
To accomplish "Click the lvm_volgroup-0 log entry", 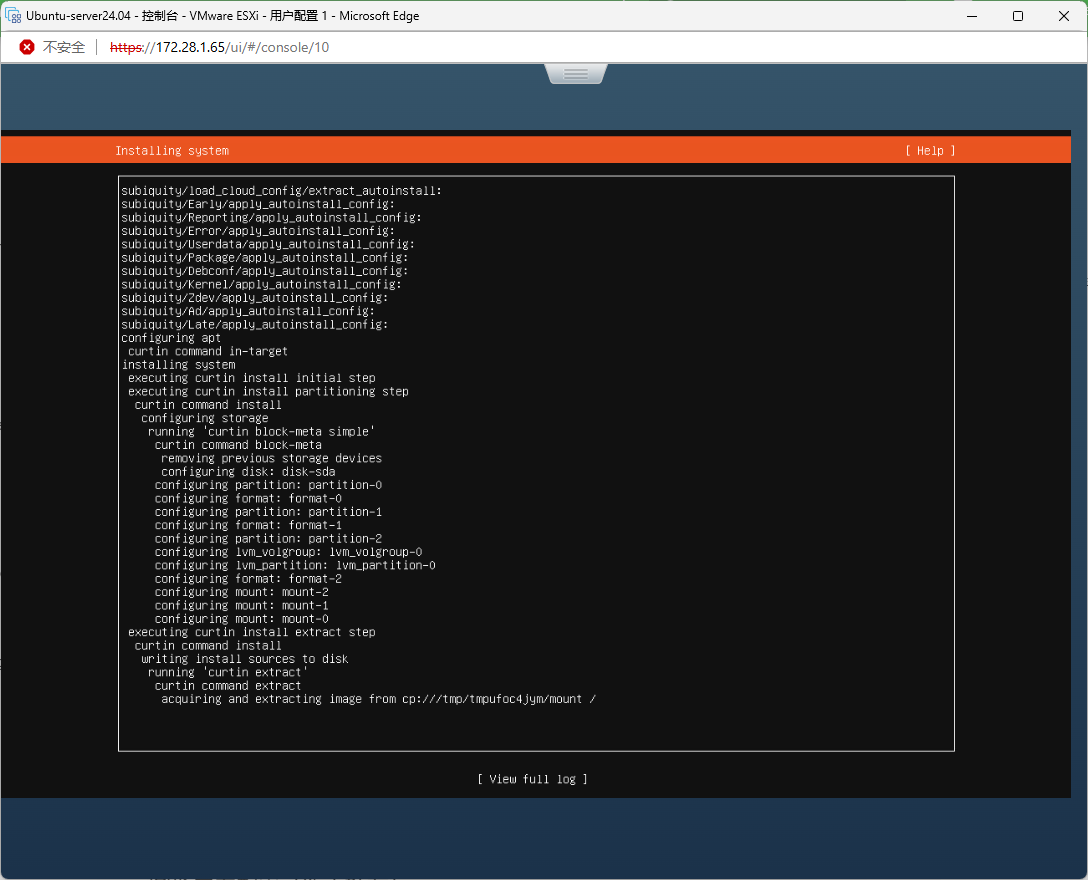I will pyautogui.click(x=288, y=552).
